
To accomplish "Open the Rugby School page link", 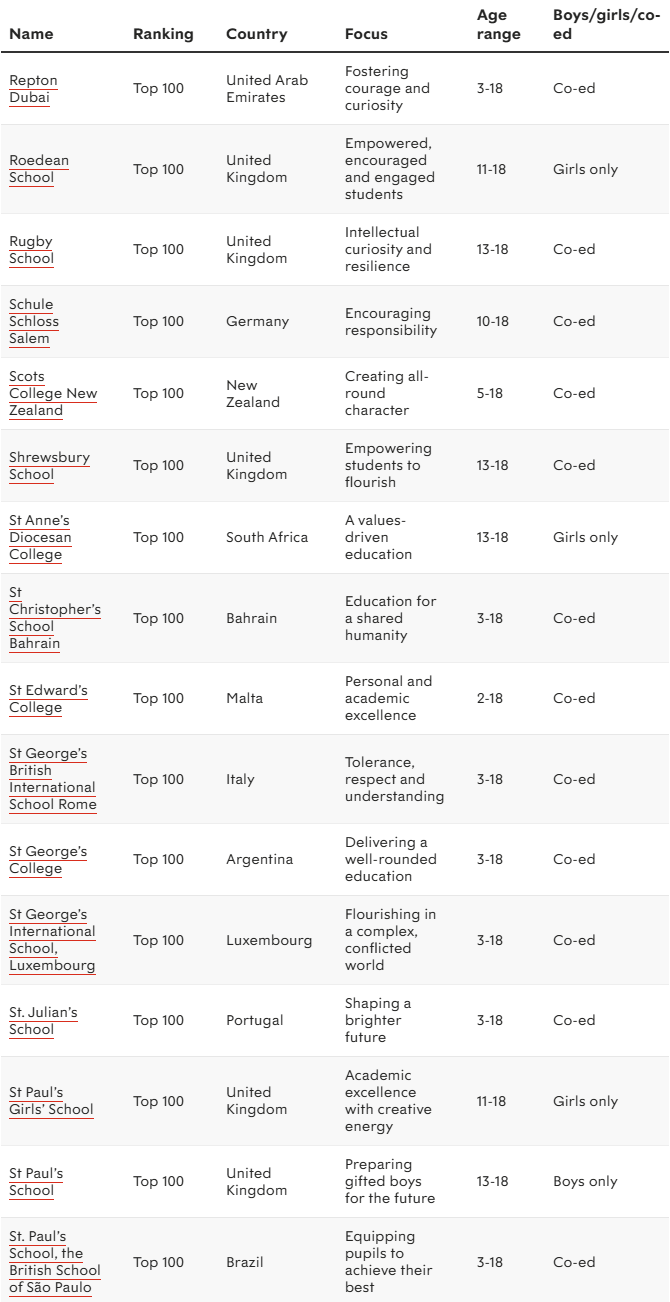I will point(31,250).
